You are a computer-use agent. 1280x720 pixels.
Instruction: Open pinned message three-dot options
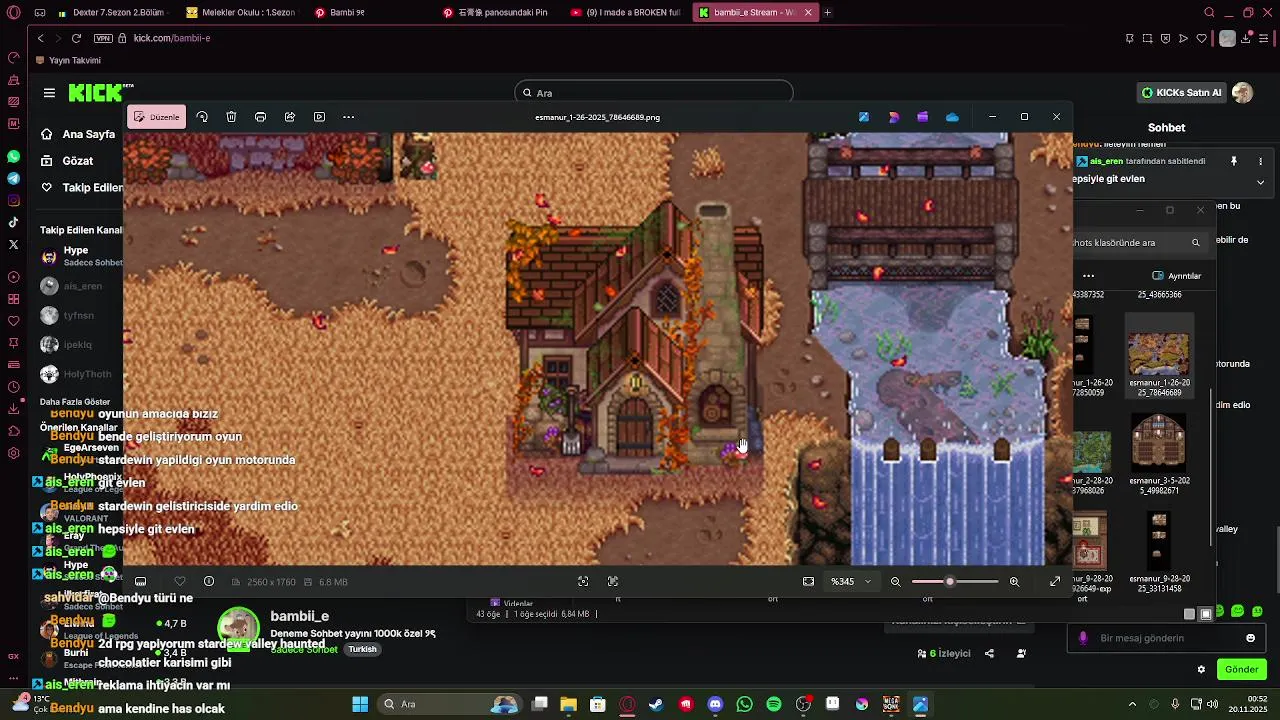1261,161
